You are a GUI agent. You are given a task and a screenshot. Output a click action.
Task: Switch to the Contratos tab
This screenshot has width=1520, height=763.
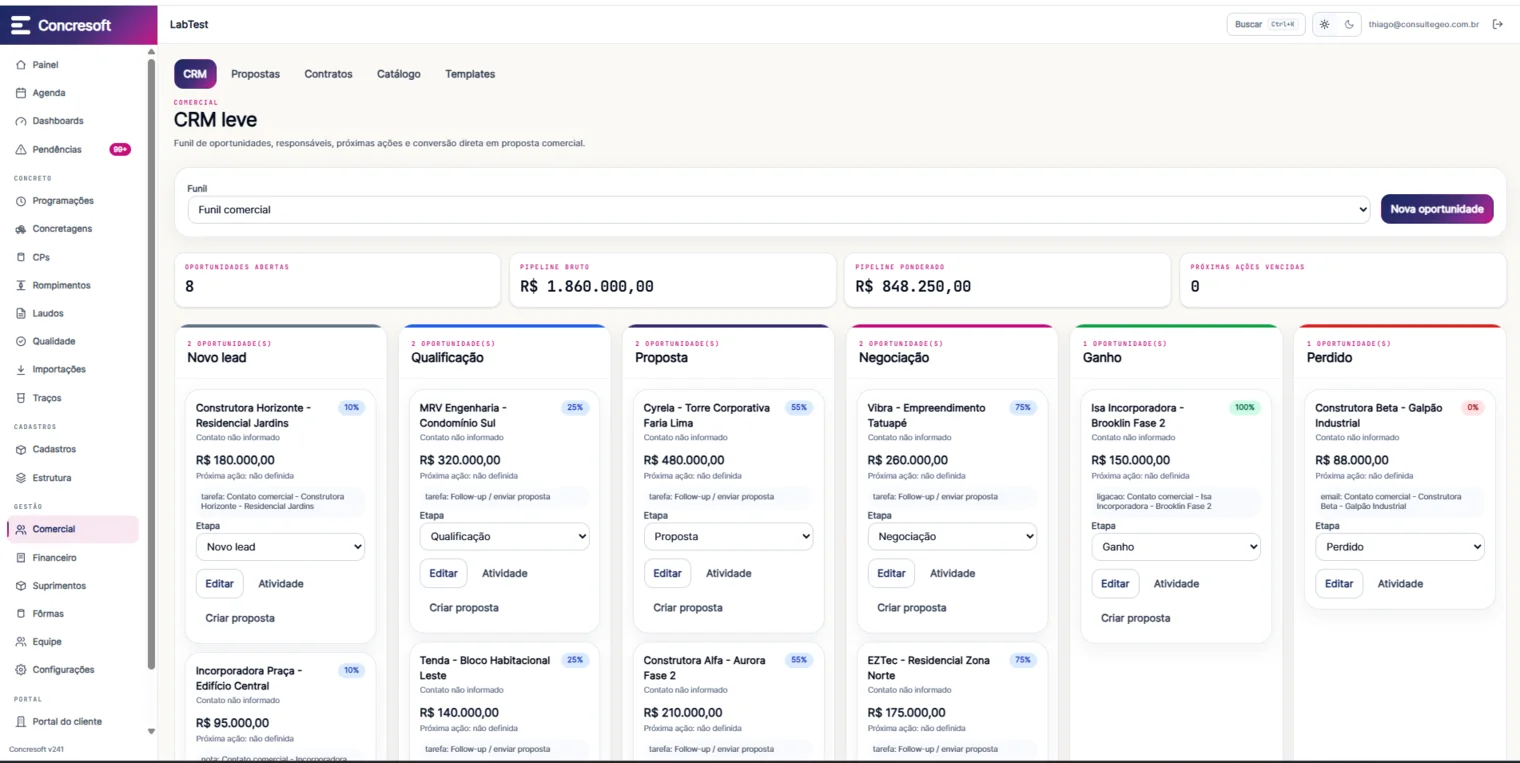pyautogui.click(x=328, y=74)
